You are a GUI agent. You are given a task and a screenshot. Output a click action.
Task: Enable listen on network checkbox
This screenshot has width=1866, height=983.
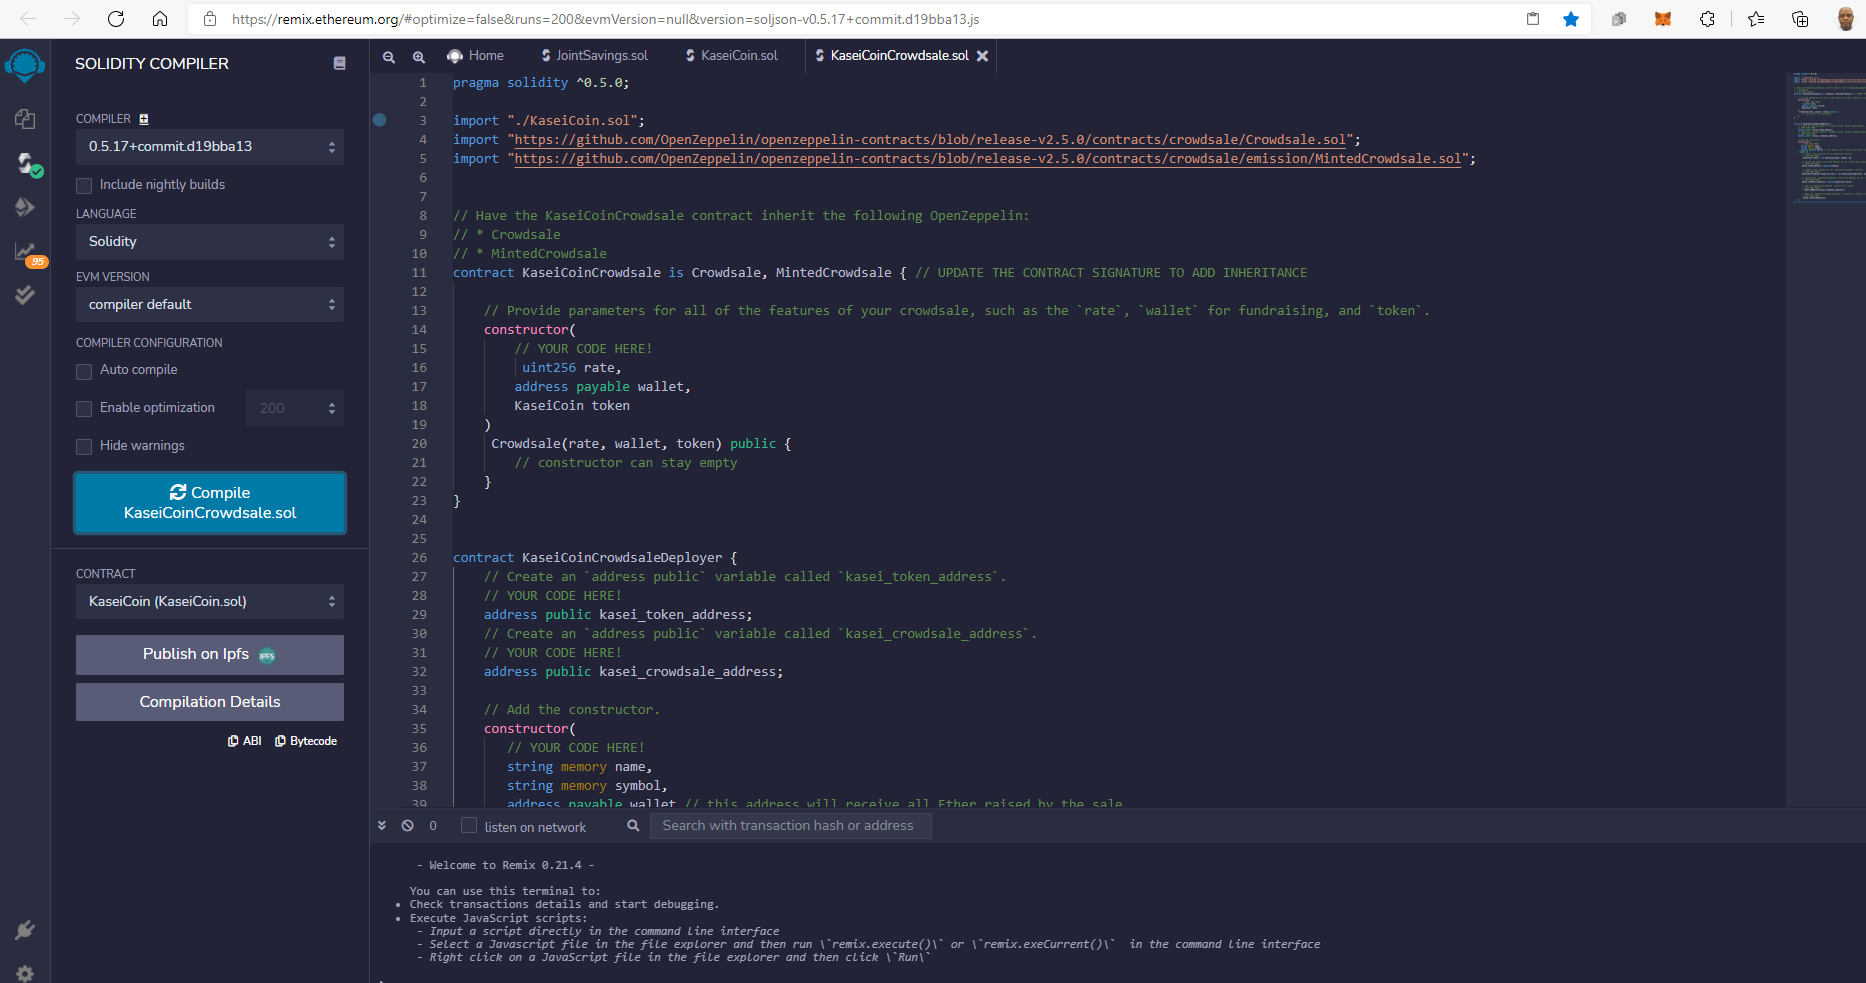coord(469,826)
